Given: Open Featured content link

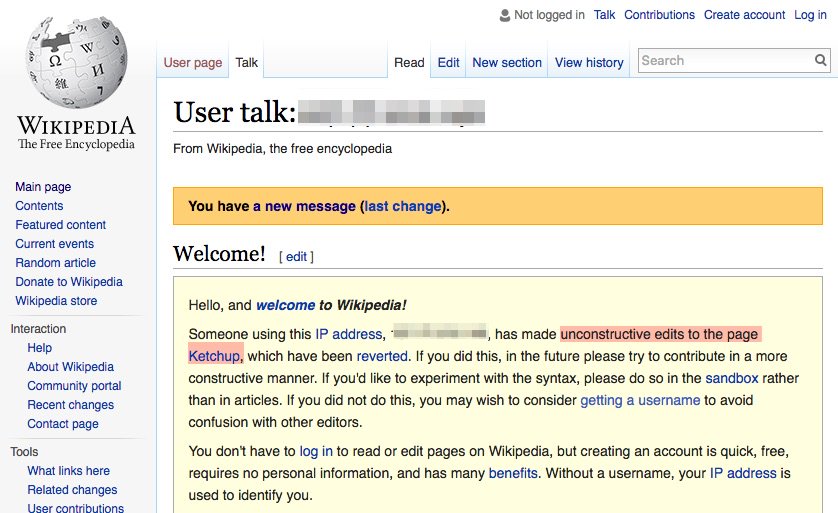Looking at the screenshot, I should coord(60,225).
